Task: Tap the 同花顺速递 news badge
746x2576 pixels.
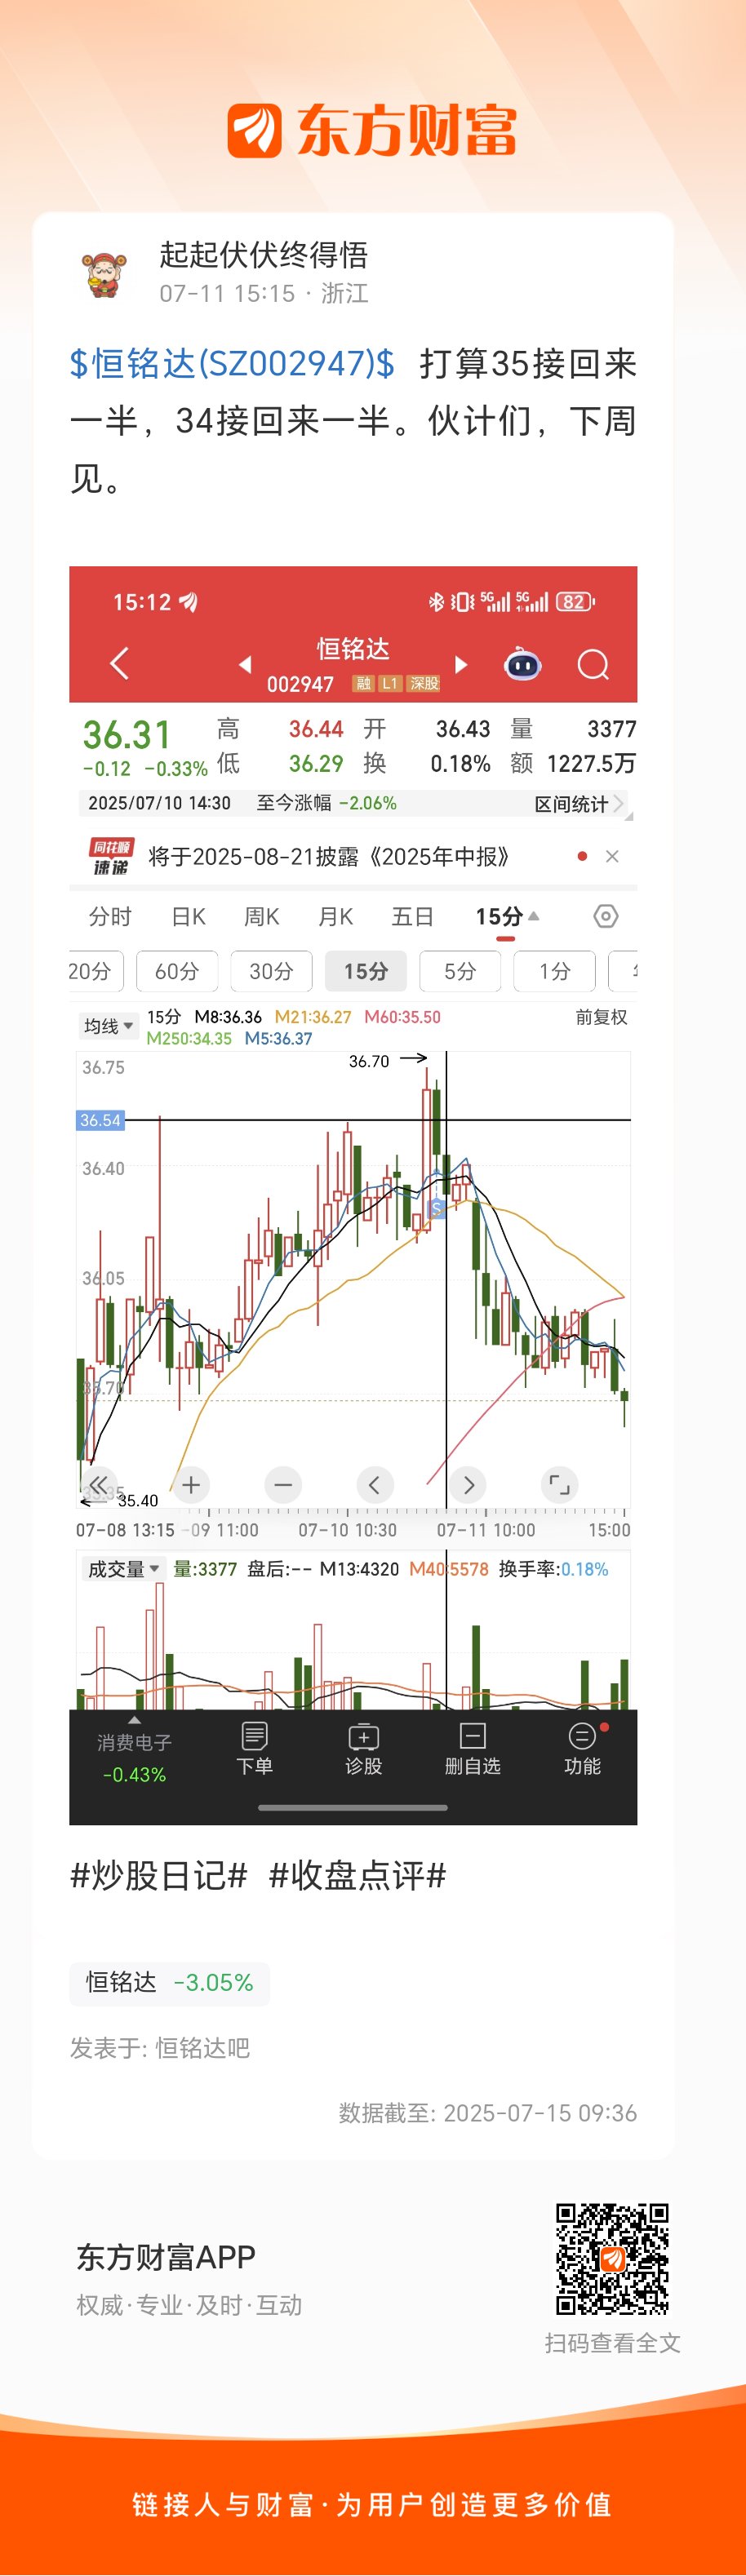Action: point(111,856)
